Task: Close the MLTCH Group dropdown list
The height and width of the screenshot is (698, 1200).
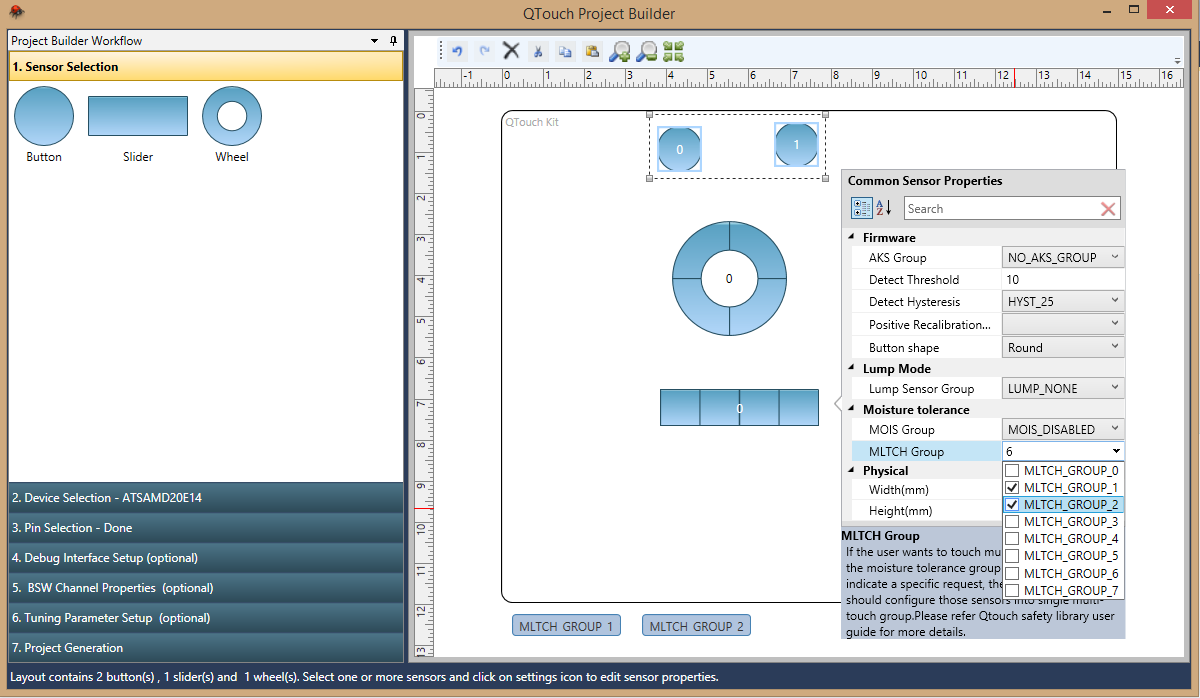Action: pyautogui.click(x=1115, y=451)
